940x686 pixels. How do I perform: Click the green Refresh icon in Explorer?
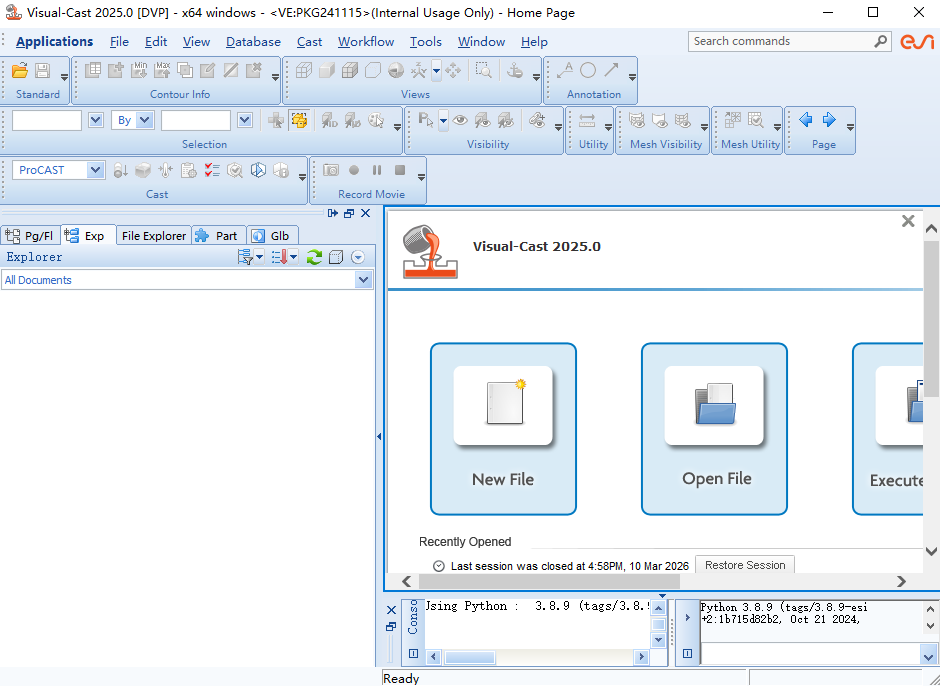point(314,257)
